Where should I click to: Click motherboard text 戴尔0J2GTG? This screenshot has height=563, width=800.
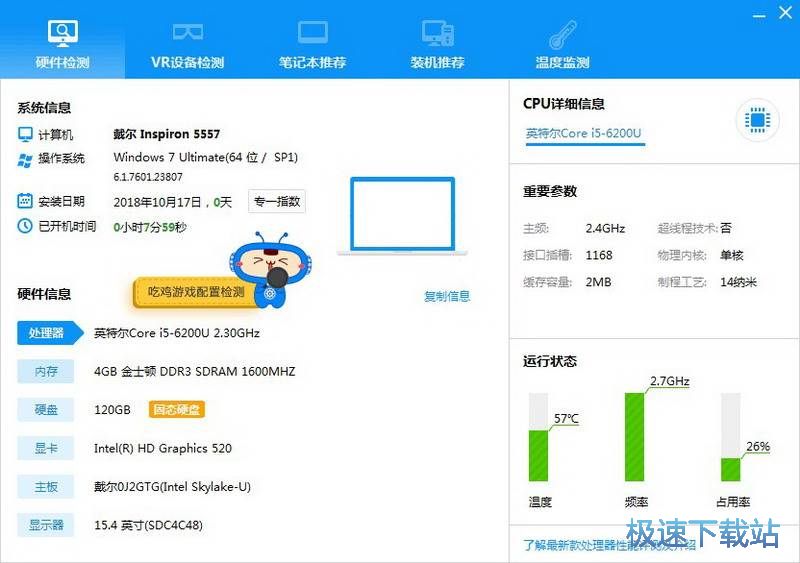click(172, 487)
